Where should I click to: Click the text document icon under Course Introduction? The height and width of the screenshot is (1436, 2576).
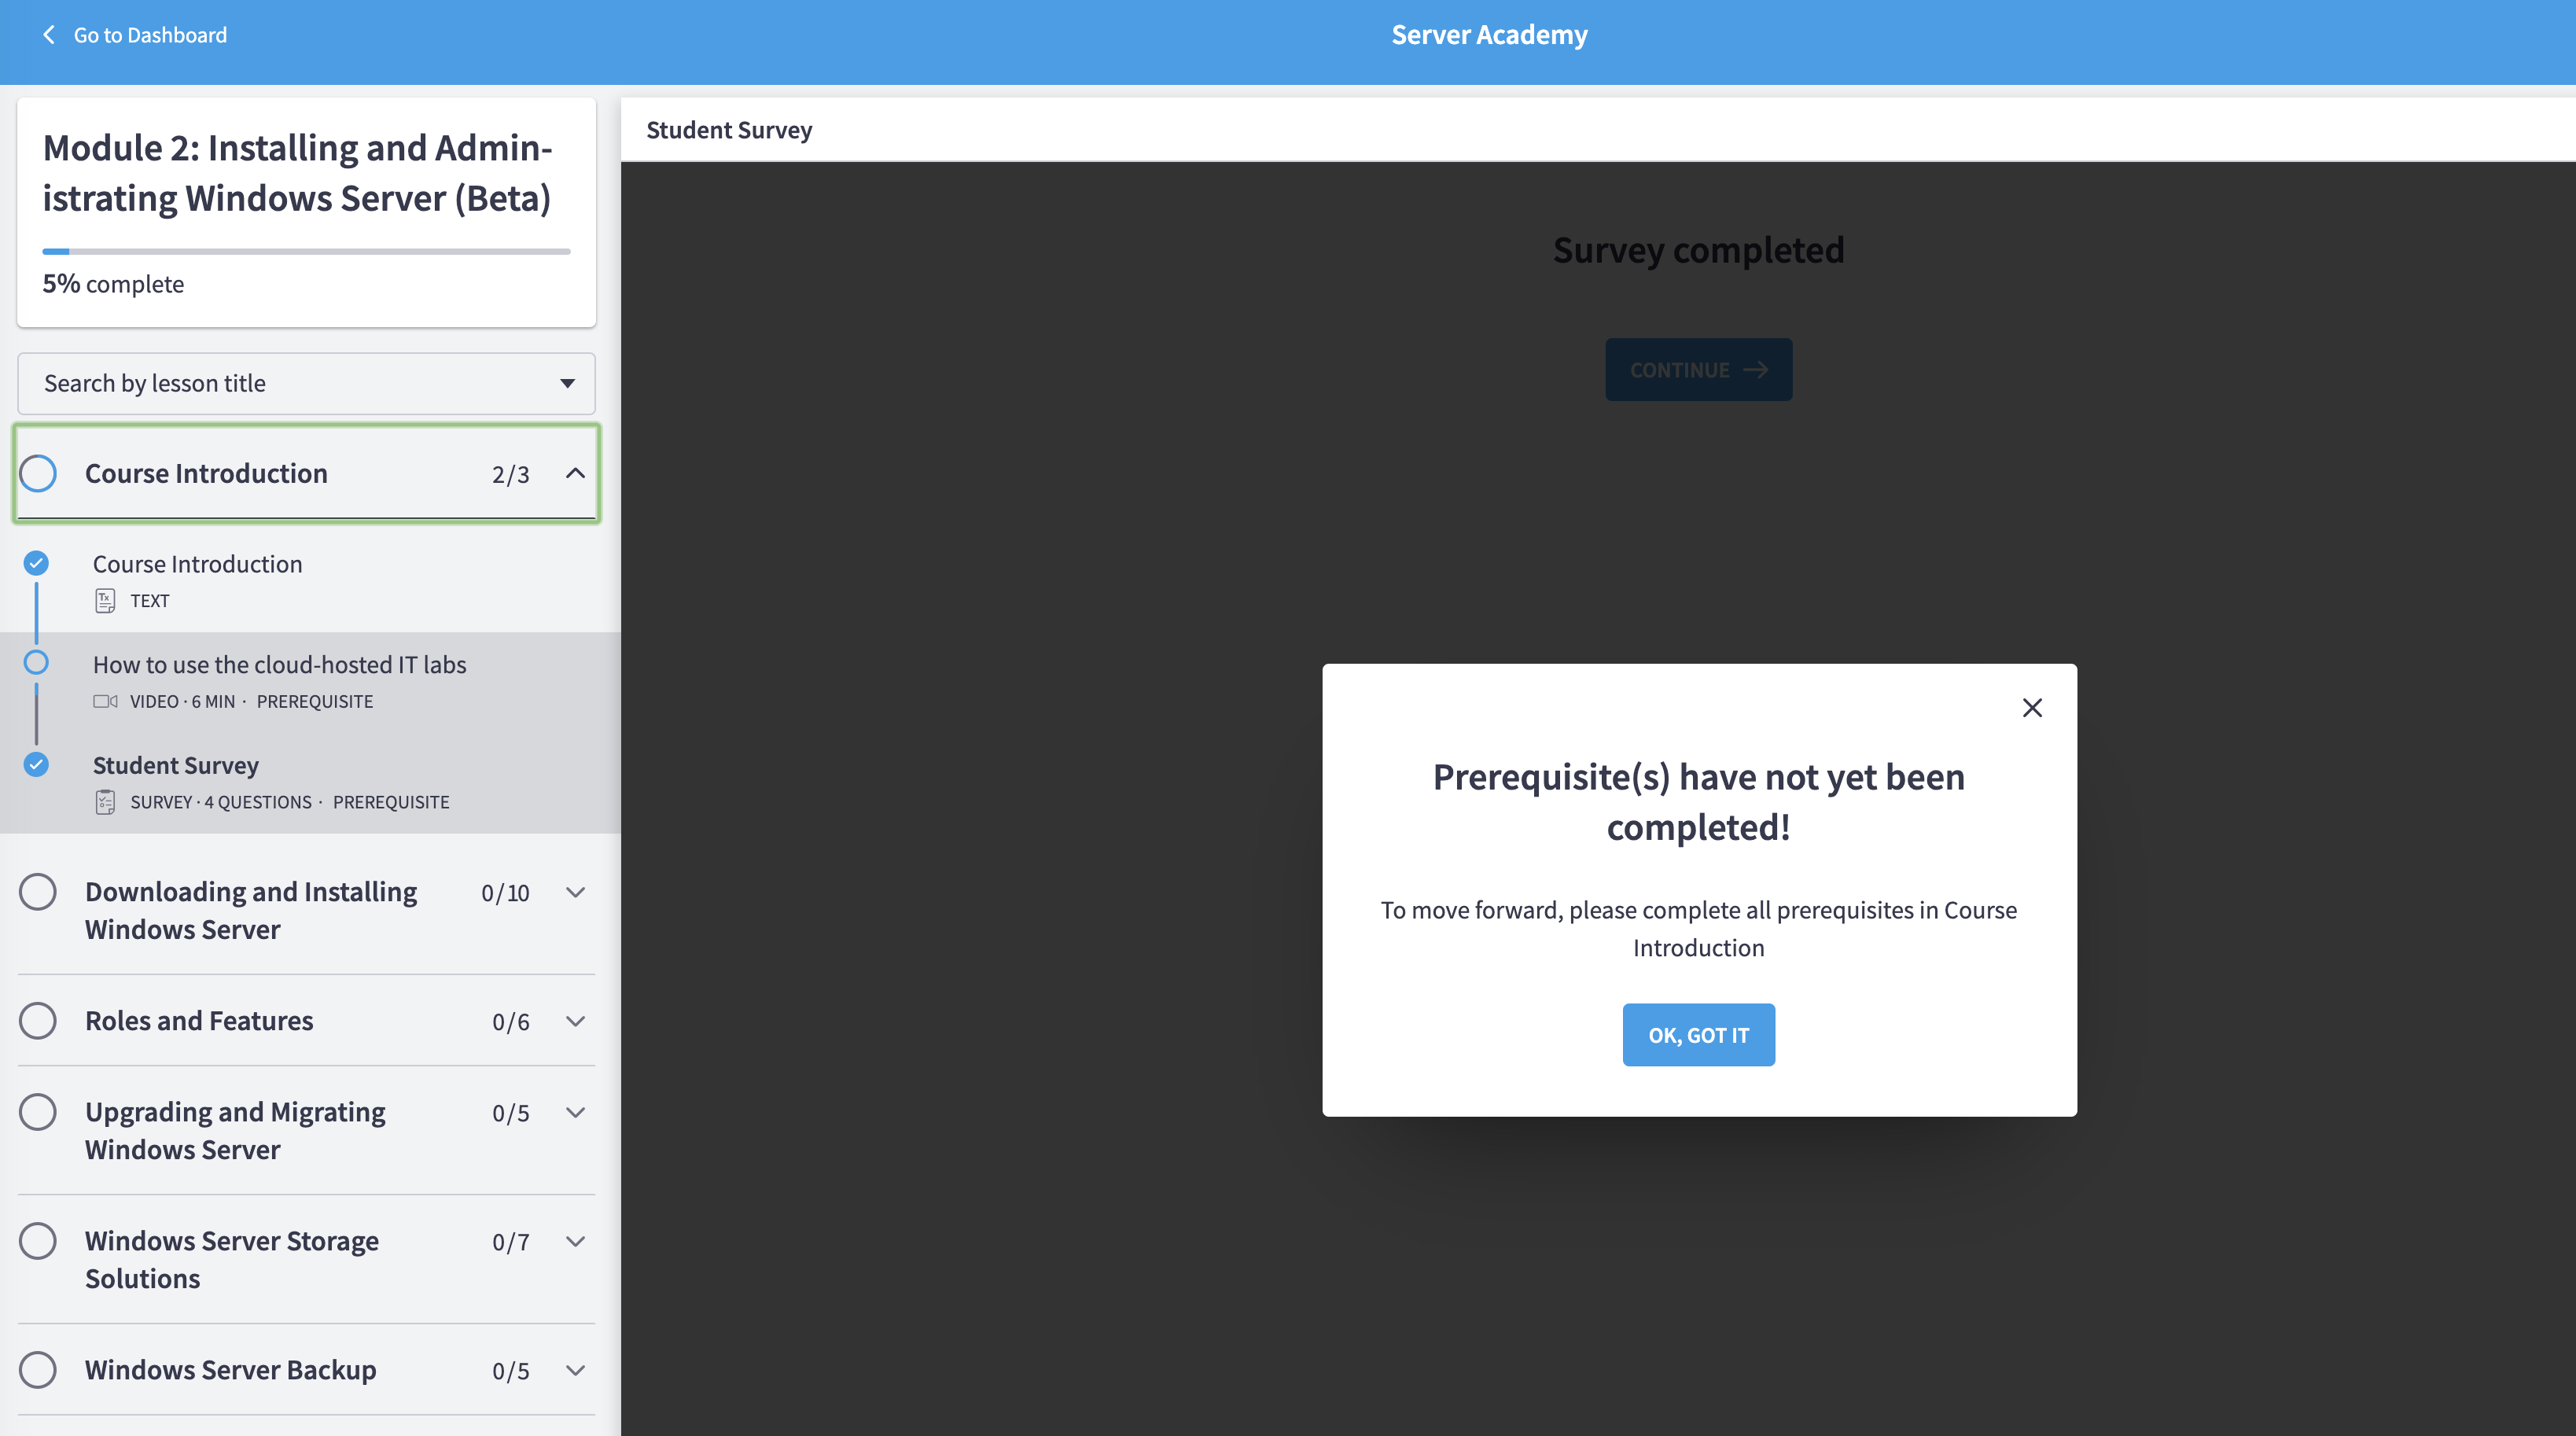click(x=105, y=601)
